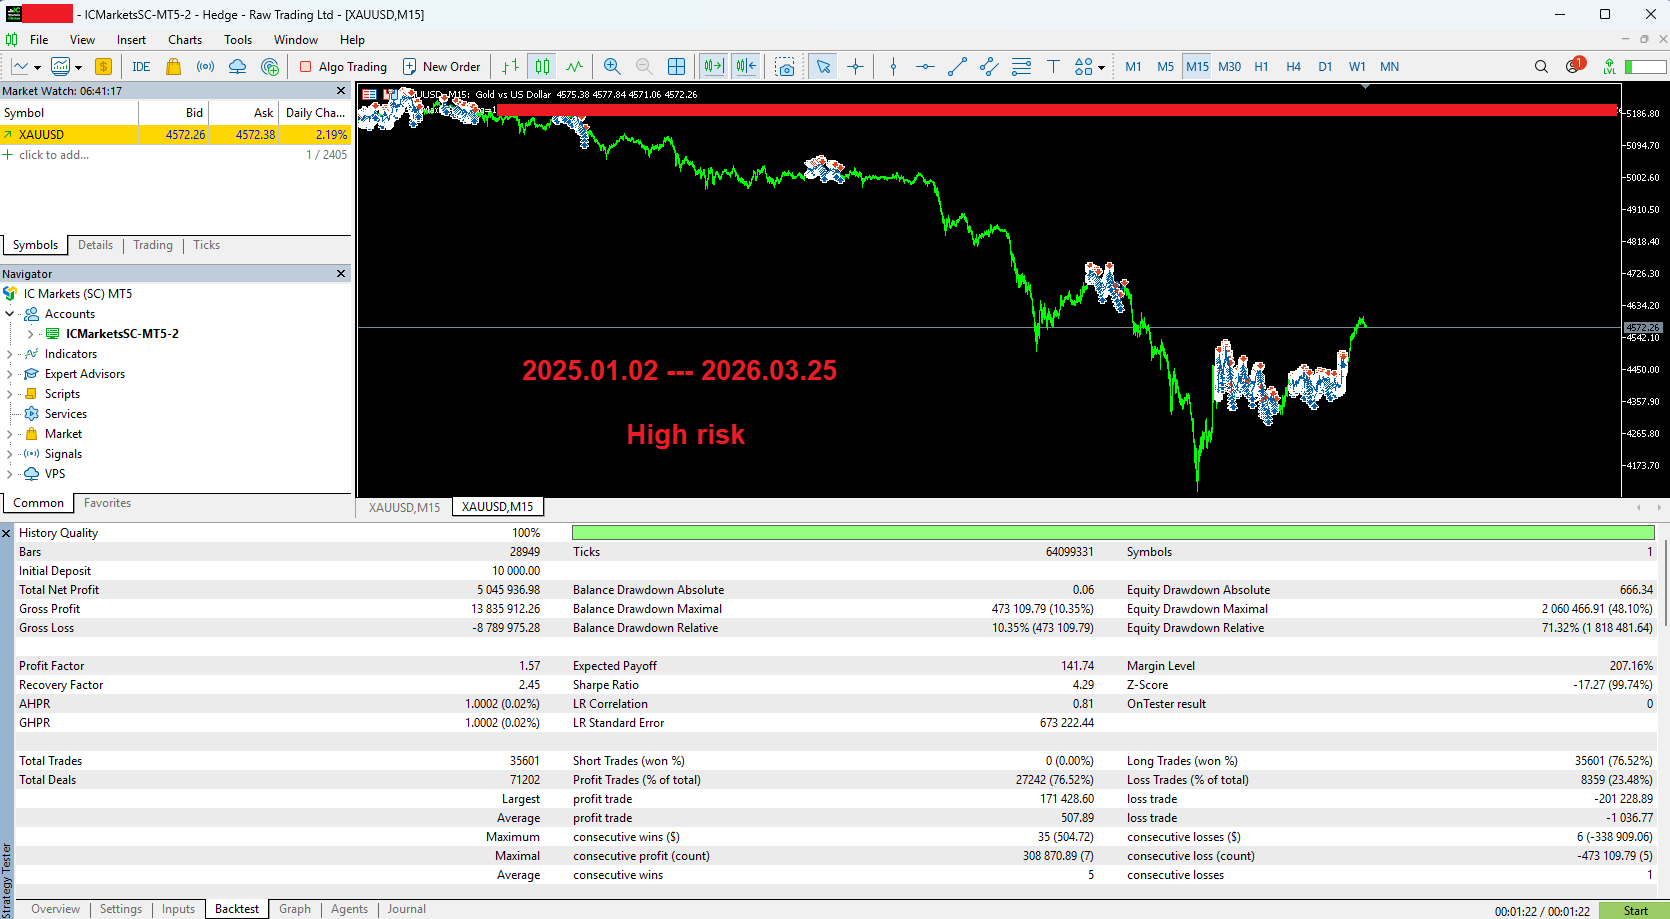Image resolution: width=1670 pixels, height=919 pixels.
Task: Click the New Order button
Action: tap(441, 67)
